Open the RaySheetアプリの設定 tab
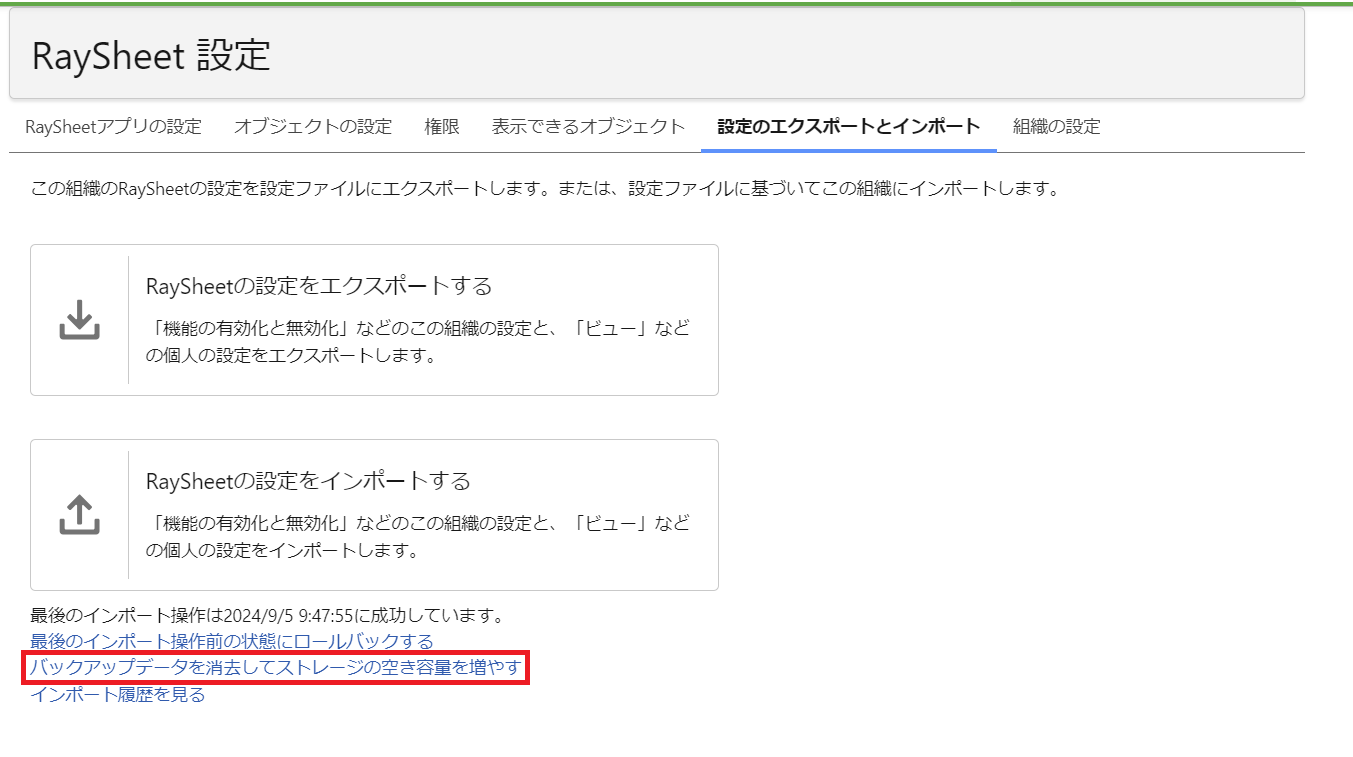This screenshot has width=1353, height=757. point(113,126)
